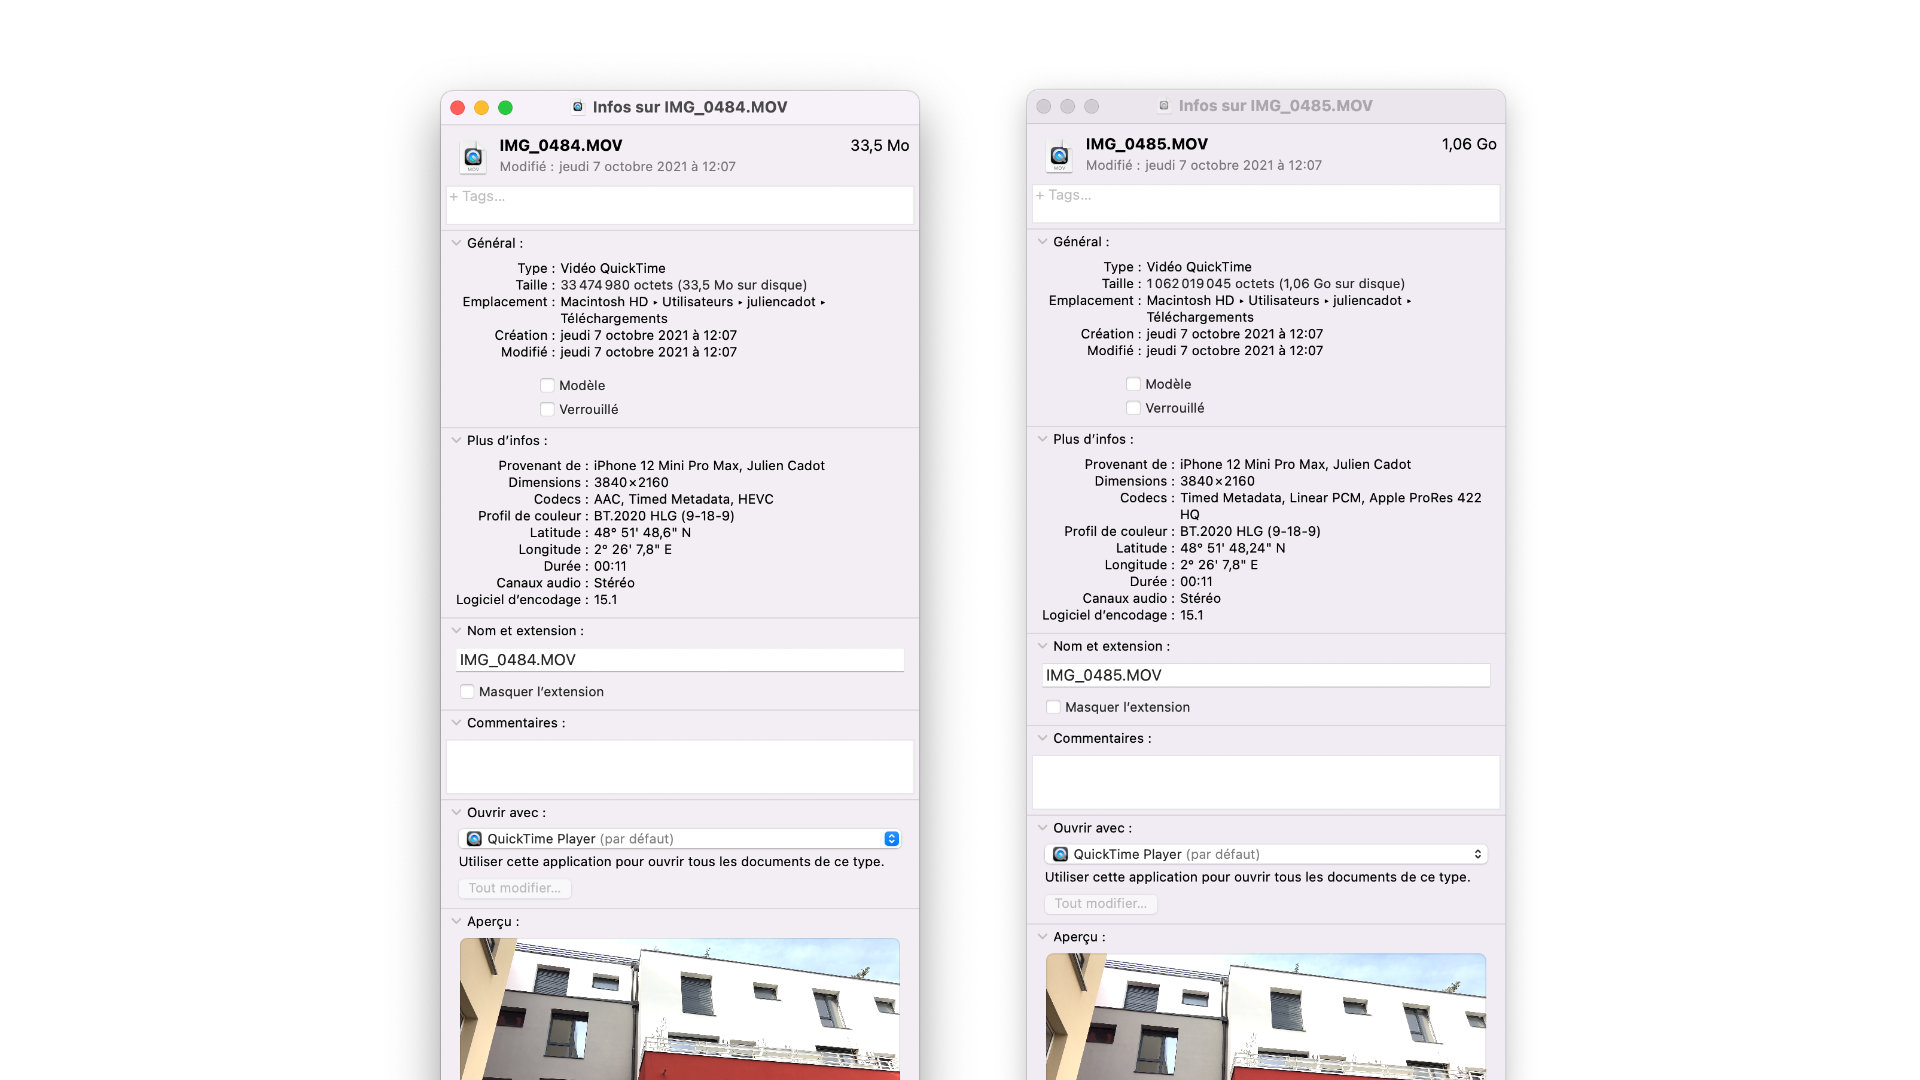Click the video preview thumbnail in IMG_0485.MOV window
1920x1080 pixels.
(1266, 1016)
